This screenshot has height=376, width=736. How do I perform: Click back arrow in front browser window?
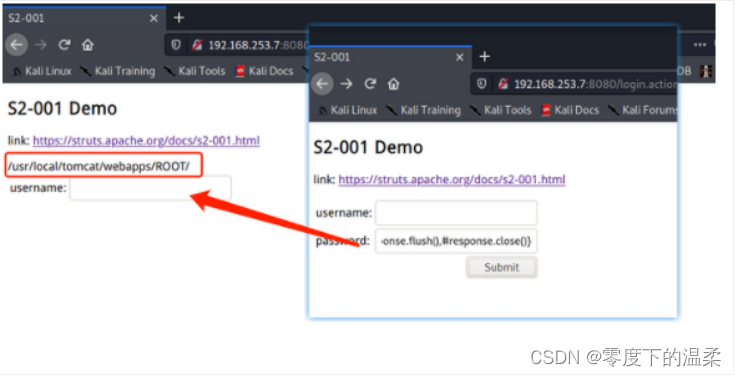322,84
